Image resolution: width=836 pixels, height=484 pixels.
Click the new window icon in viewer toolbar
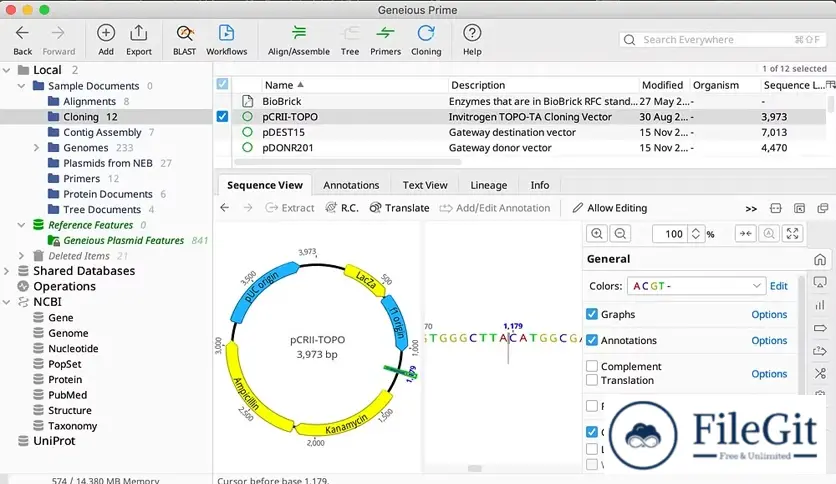pos(823,208)
